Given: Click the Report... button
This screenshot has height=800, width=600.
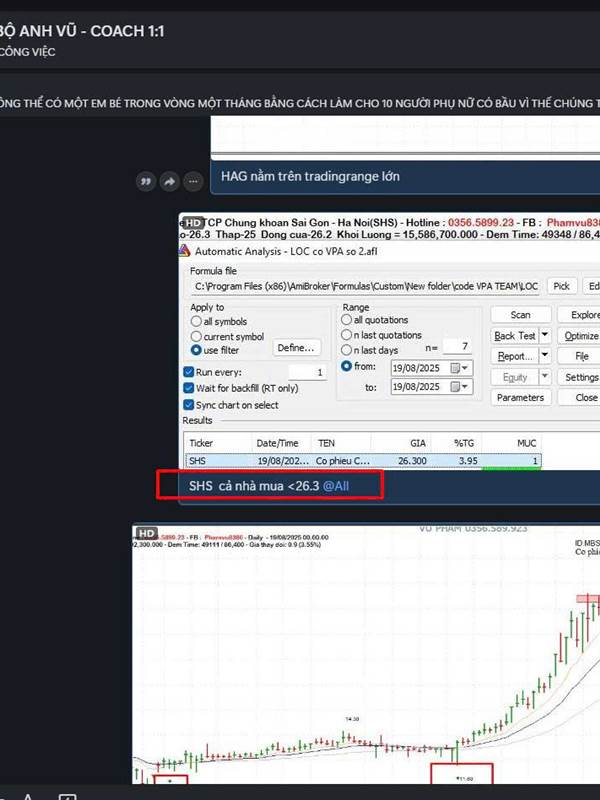Looking at the screenshot, I should [515, 356].
